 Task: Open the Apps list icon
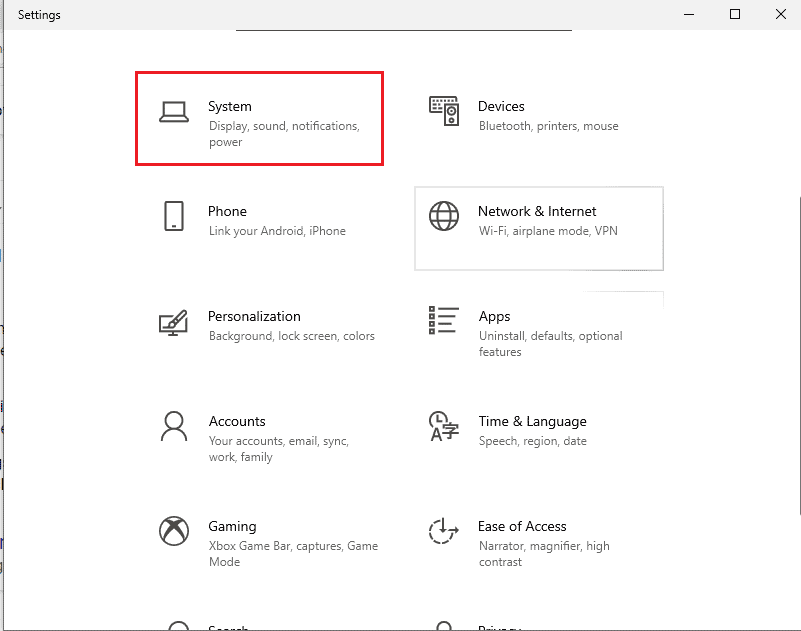pyautogui.click(x=443, y=320)
